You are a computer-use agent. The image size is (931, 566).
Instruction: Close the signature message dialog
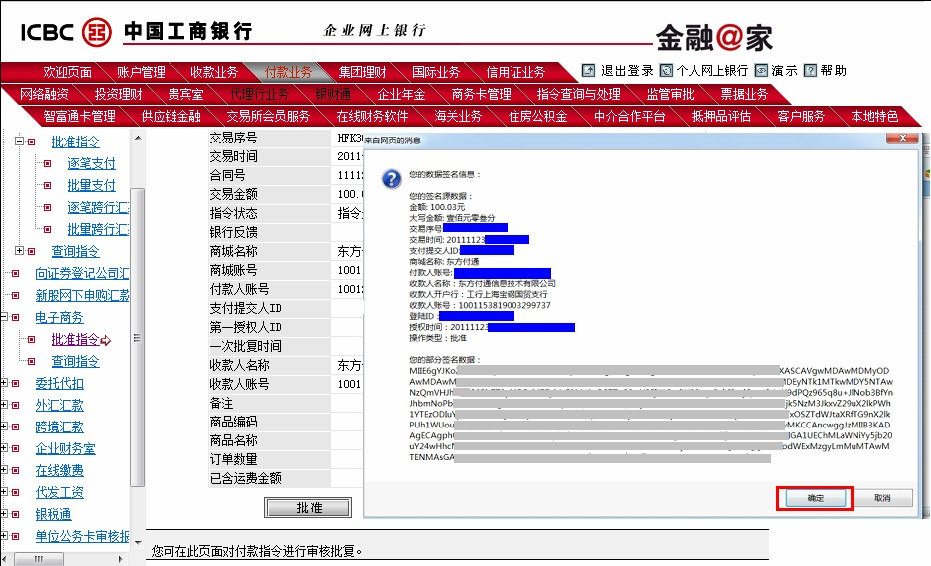coord(902,138)
